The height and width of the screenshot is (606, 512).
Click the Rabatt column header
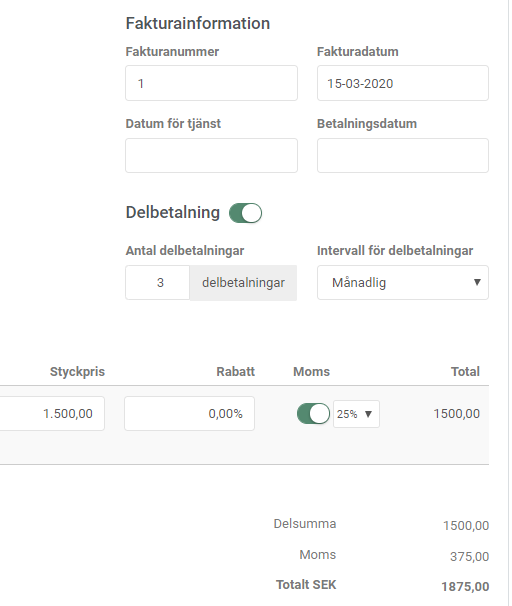tap(235, 371)
